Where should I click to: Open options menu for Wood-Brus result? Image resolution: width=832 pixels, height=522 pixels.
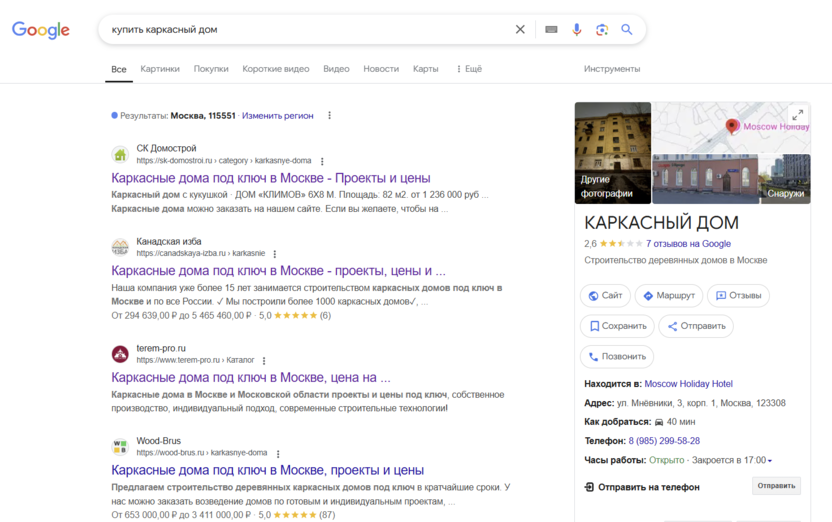click(x=278, y=453)
